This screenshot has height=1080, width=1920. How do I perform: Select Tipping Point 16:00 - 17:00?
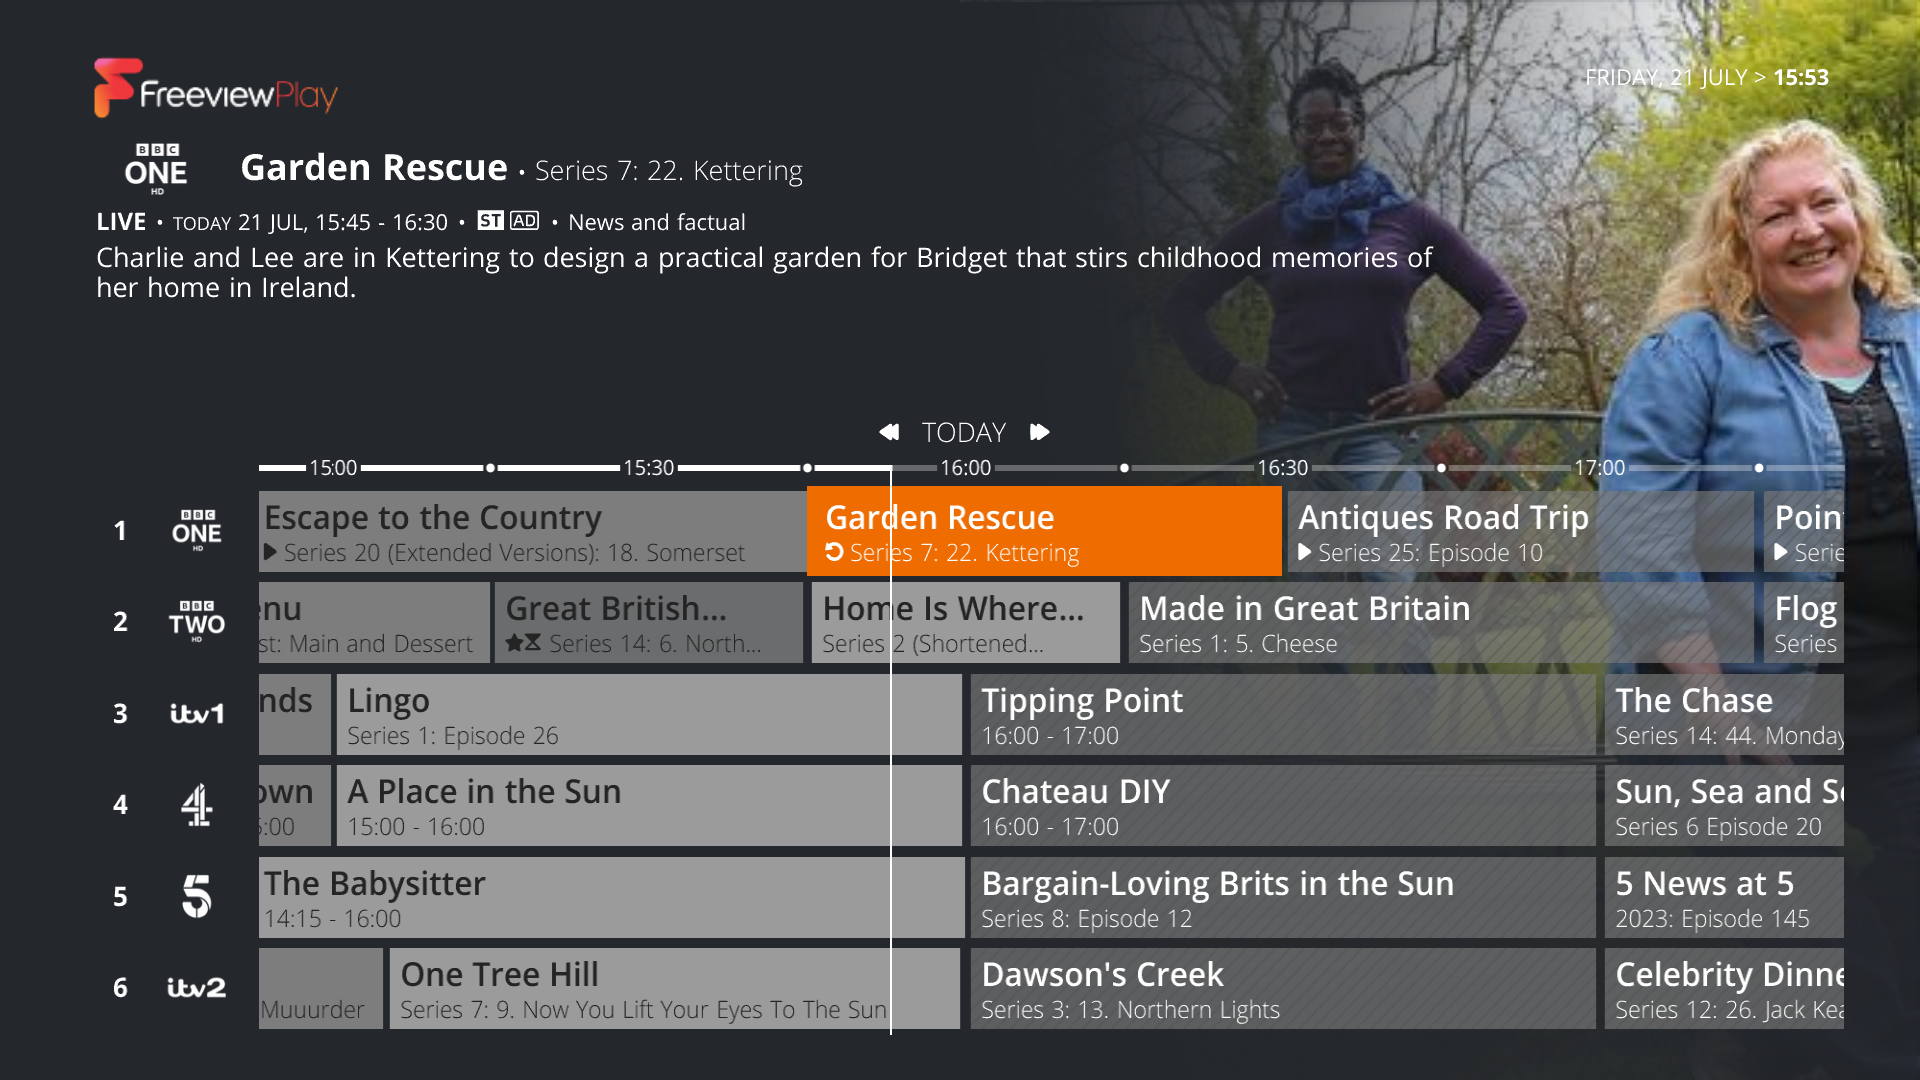1283,714
